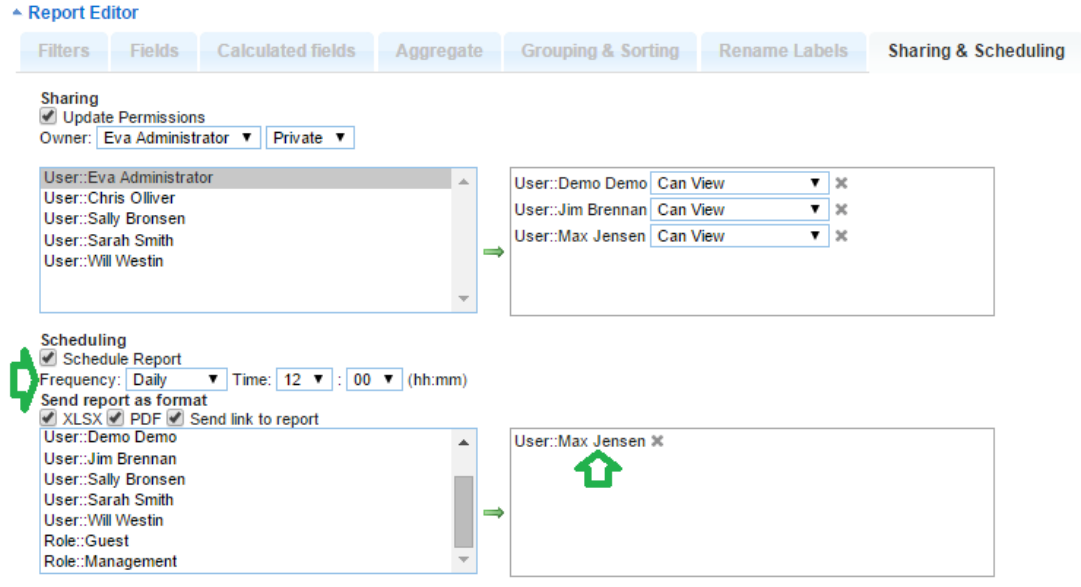Disable the Schedule Report checkbox
Image resolution: width=1081 pixels, height=587 pixels.
[49, 358]
